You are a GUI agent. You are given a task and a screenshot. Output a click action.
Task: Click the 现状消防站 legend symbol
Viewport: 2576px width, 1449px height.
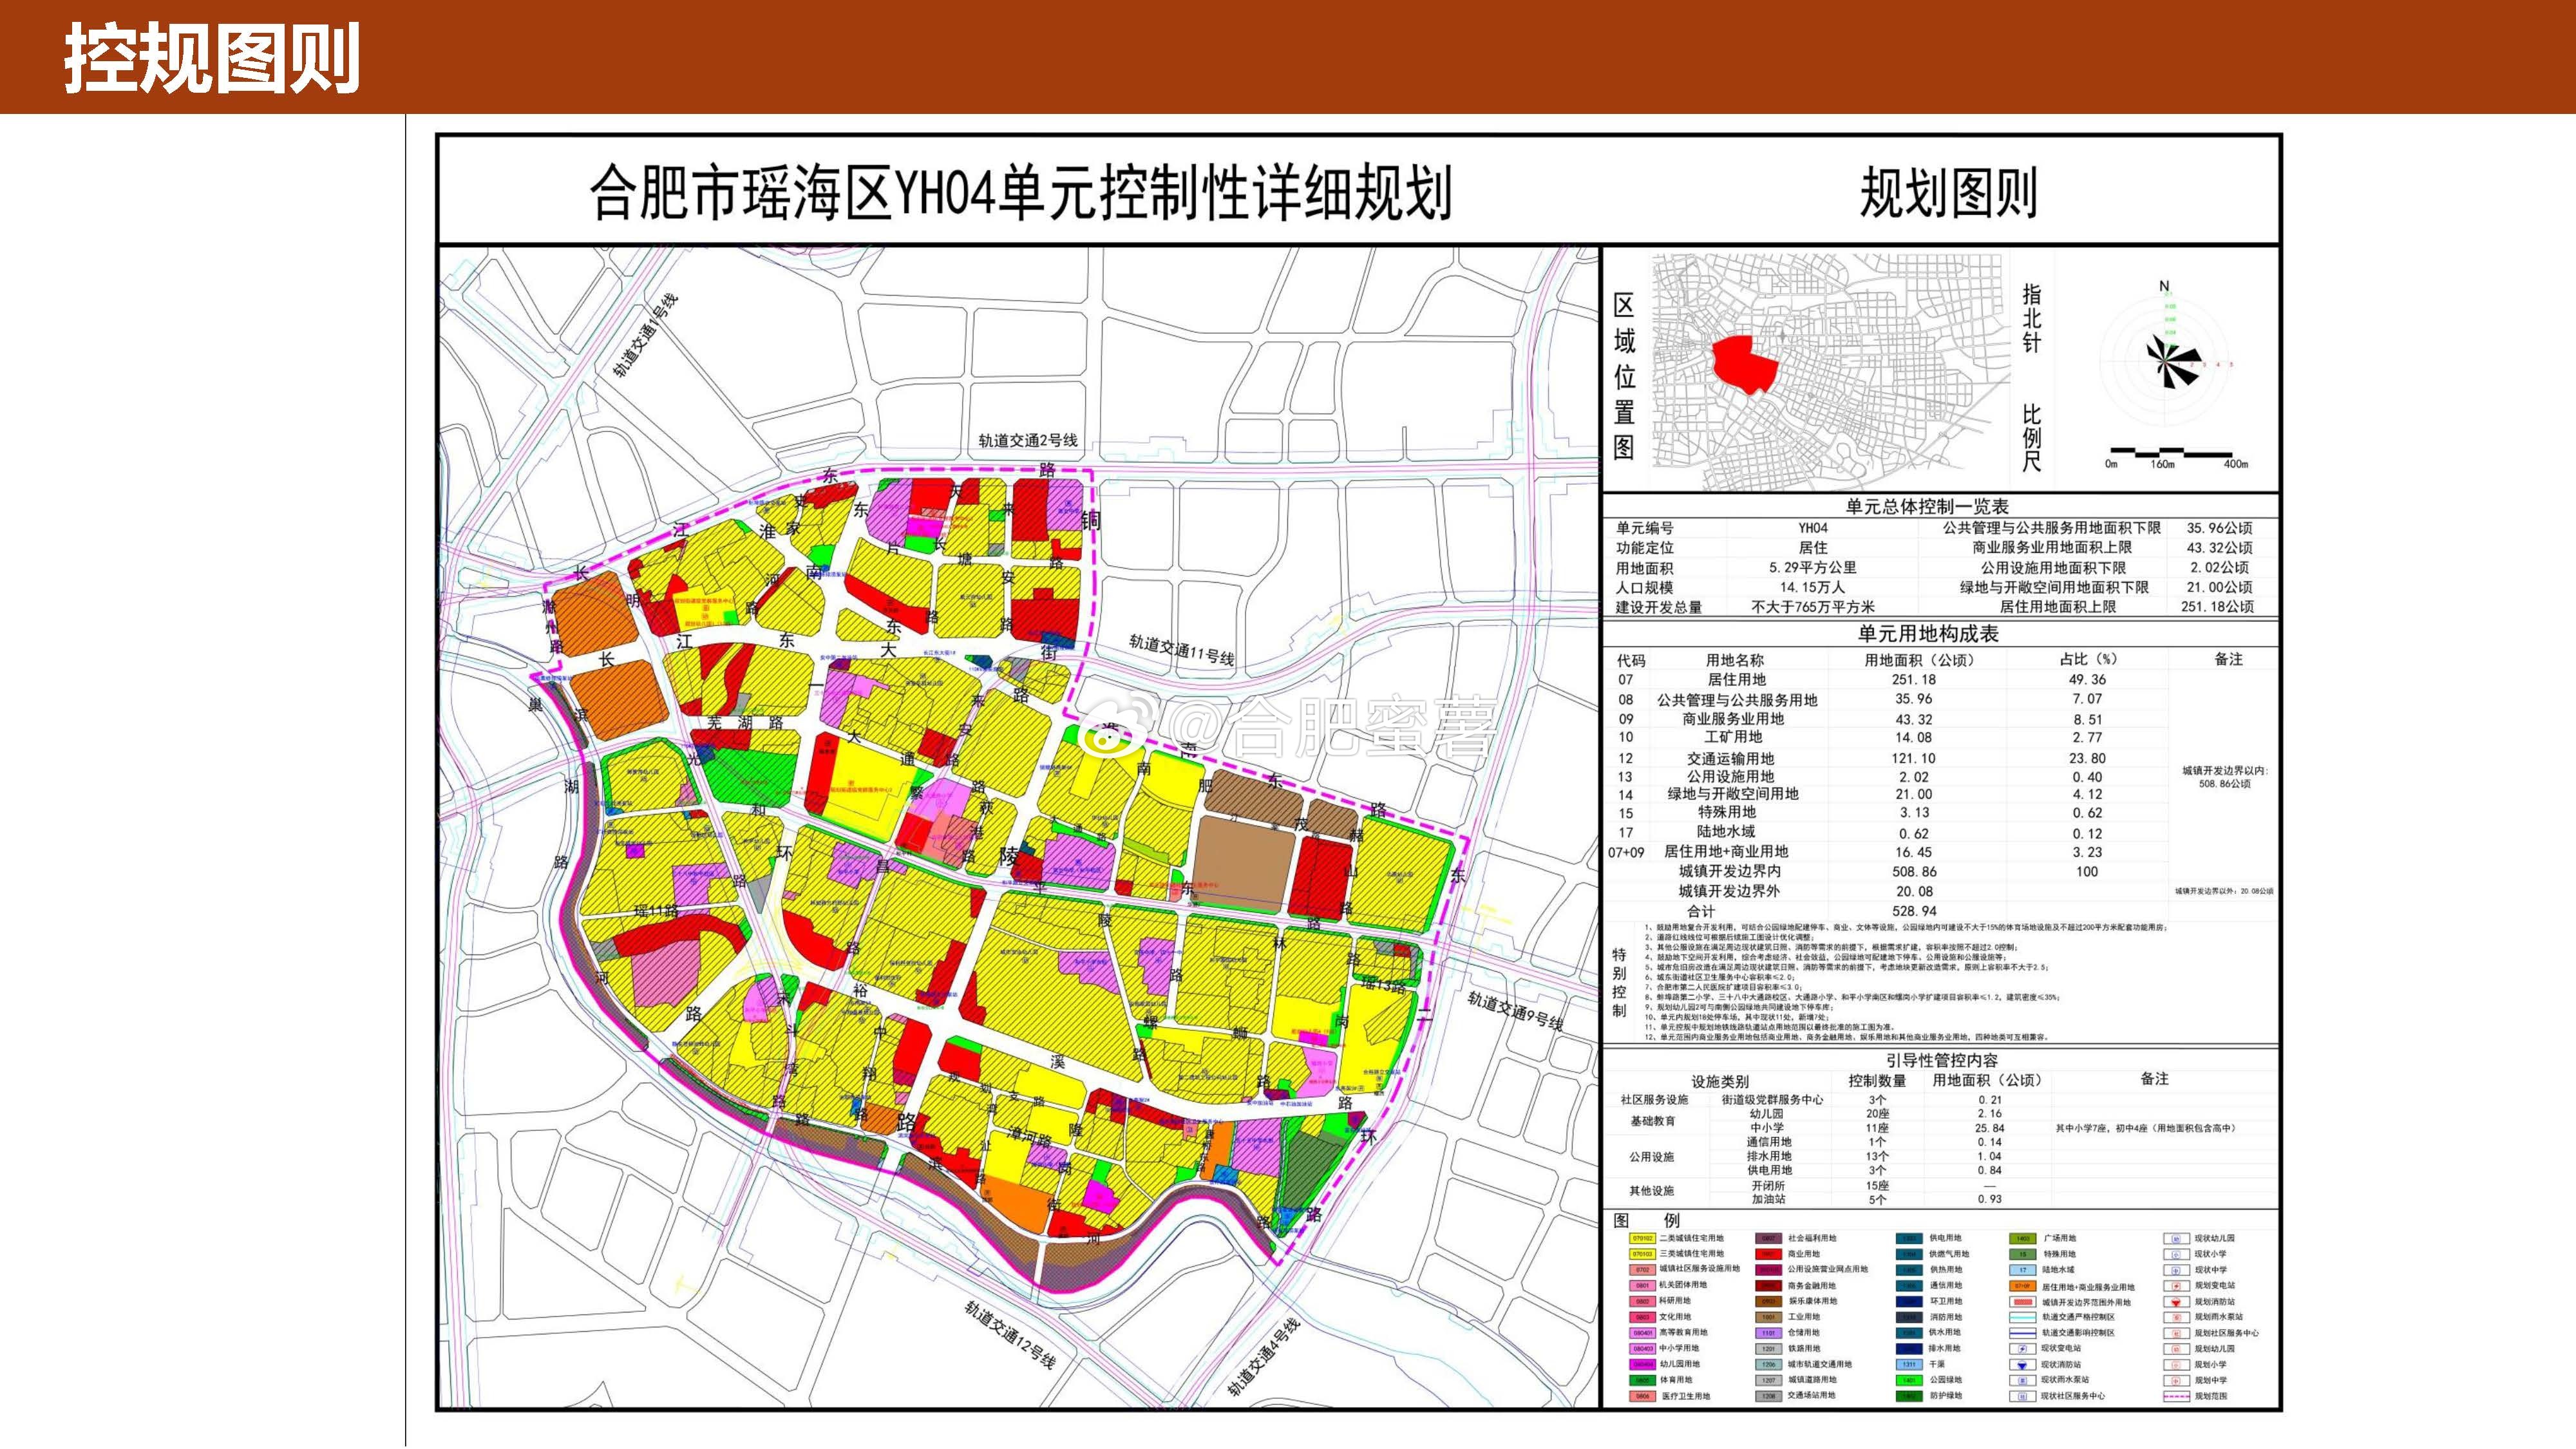[x=2022, y=1364]
